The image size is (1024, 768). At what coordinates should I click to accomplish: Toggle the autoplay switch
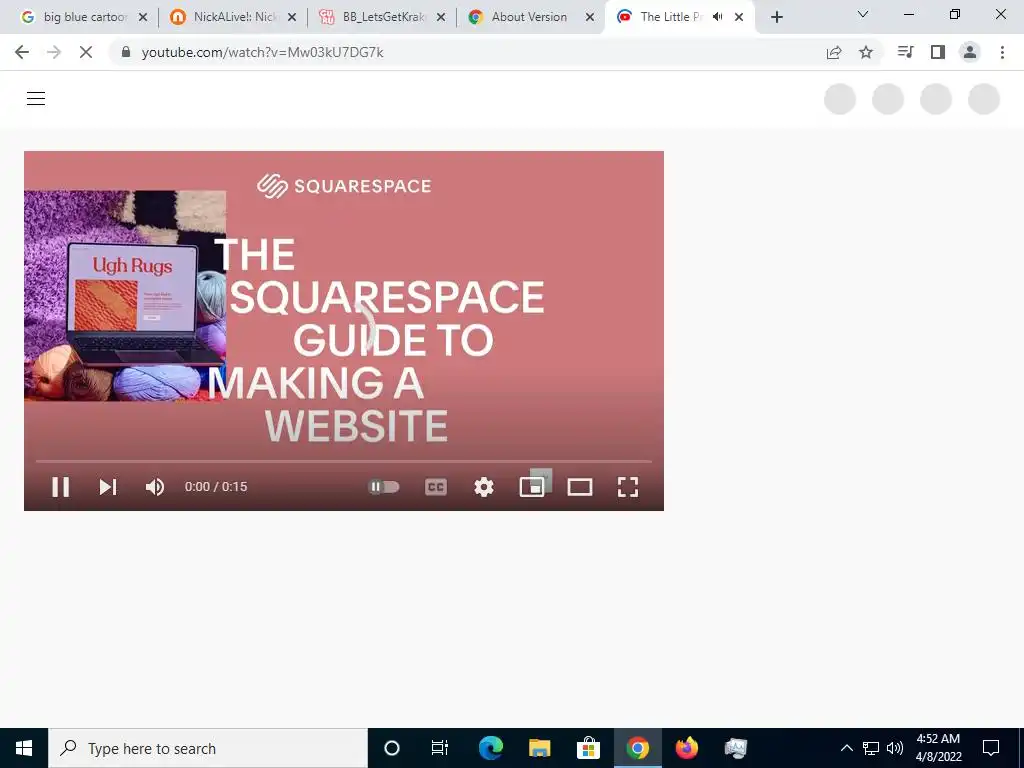point(383,487)
